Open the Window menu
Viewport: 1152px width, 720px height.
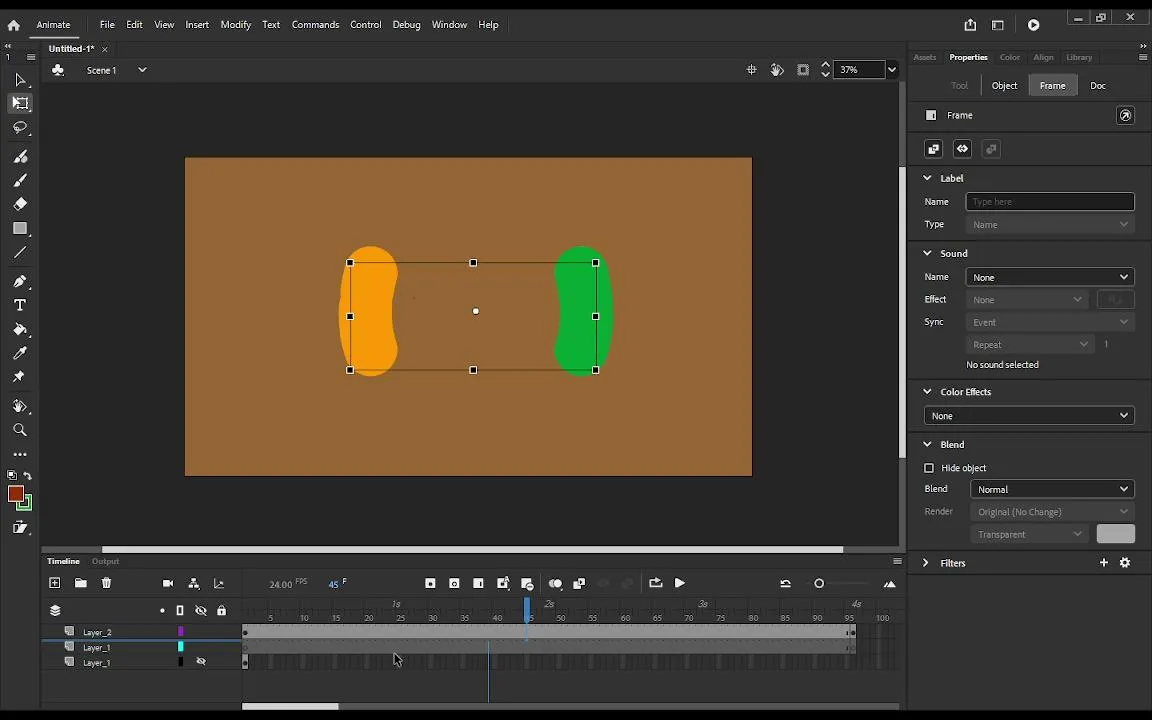(449, 24)
